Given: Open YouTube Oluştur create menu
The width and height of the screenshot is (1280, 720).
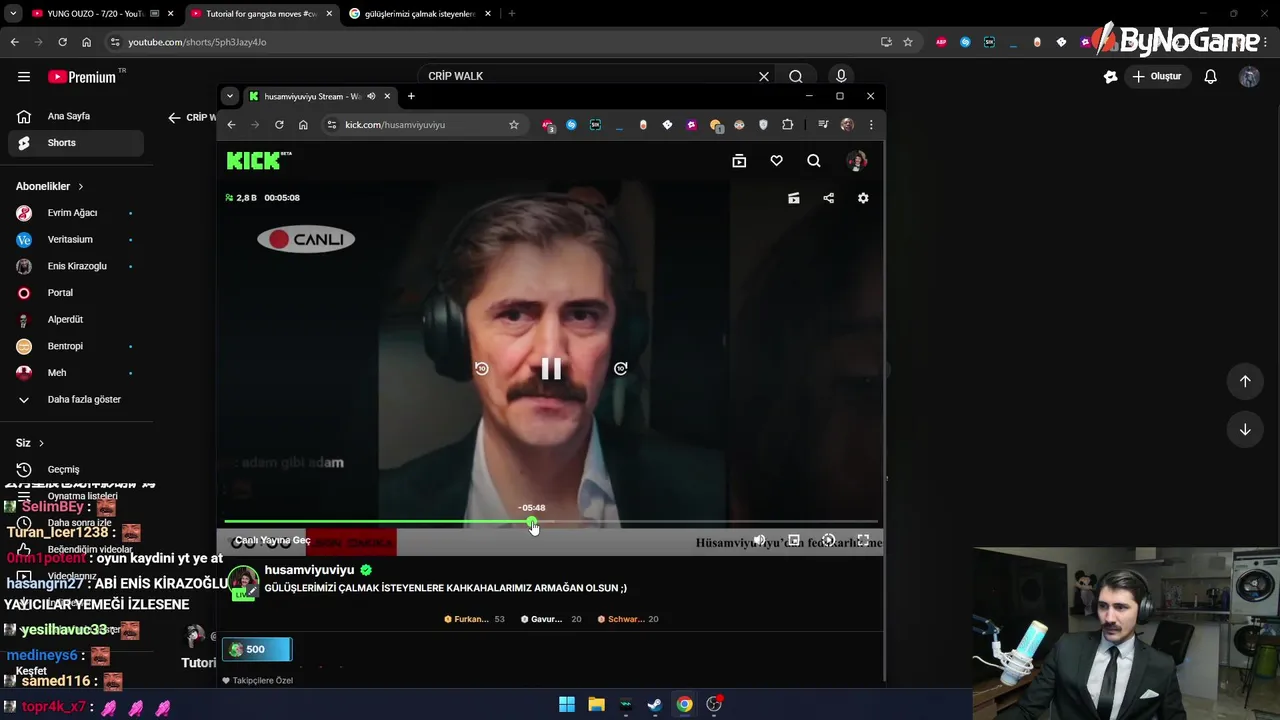Looking at the screenshot, I should pyautogui.click(x=1157, y=77).
